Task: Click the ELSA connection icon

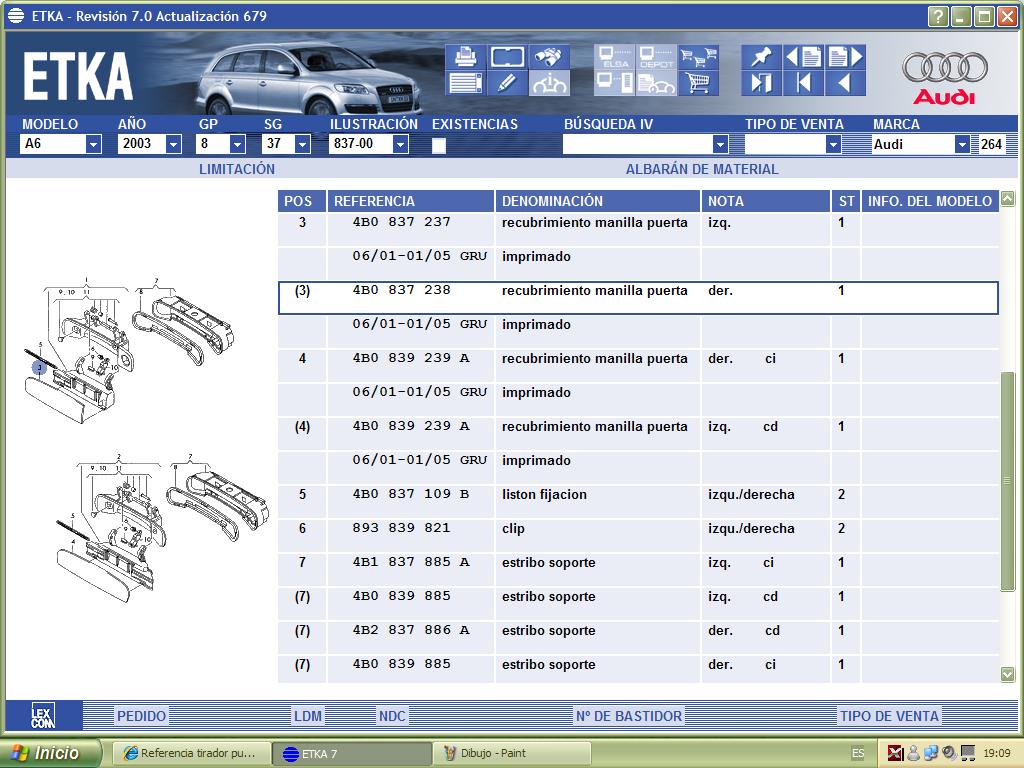Action: coord(615,57)
